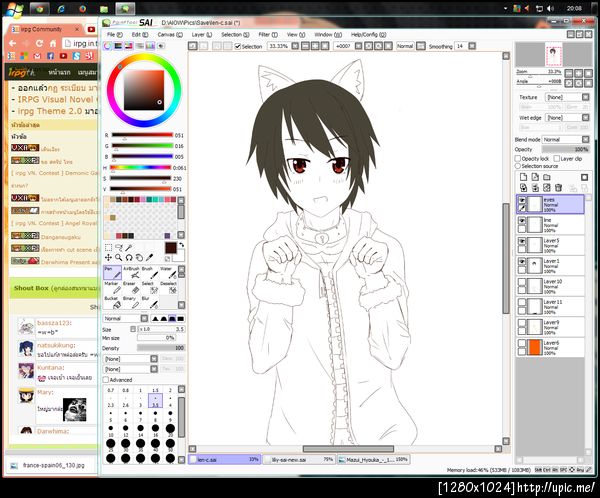Show Layer10 with its visibility box
Screen dimensions: 600x498
coord(522,282)
